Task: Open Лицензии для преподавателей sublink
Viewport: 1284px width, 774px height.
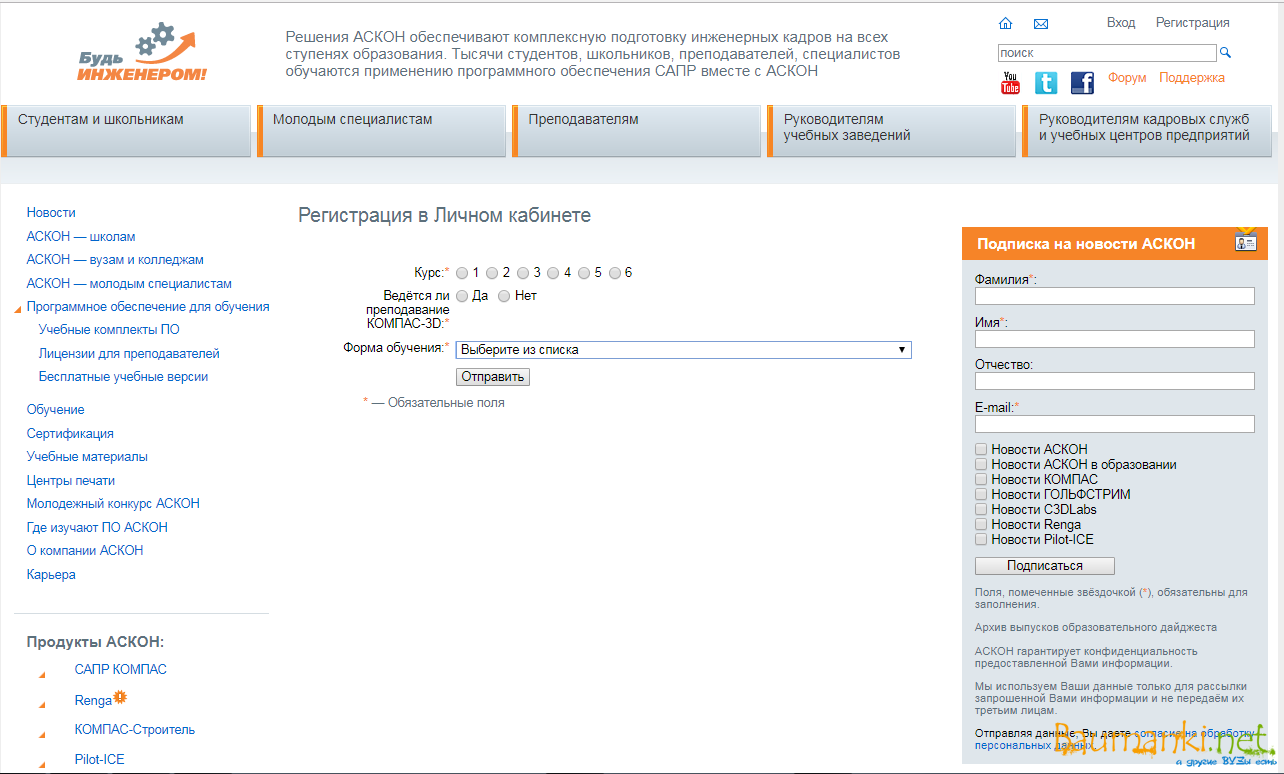Action: point(129,354)
